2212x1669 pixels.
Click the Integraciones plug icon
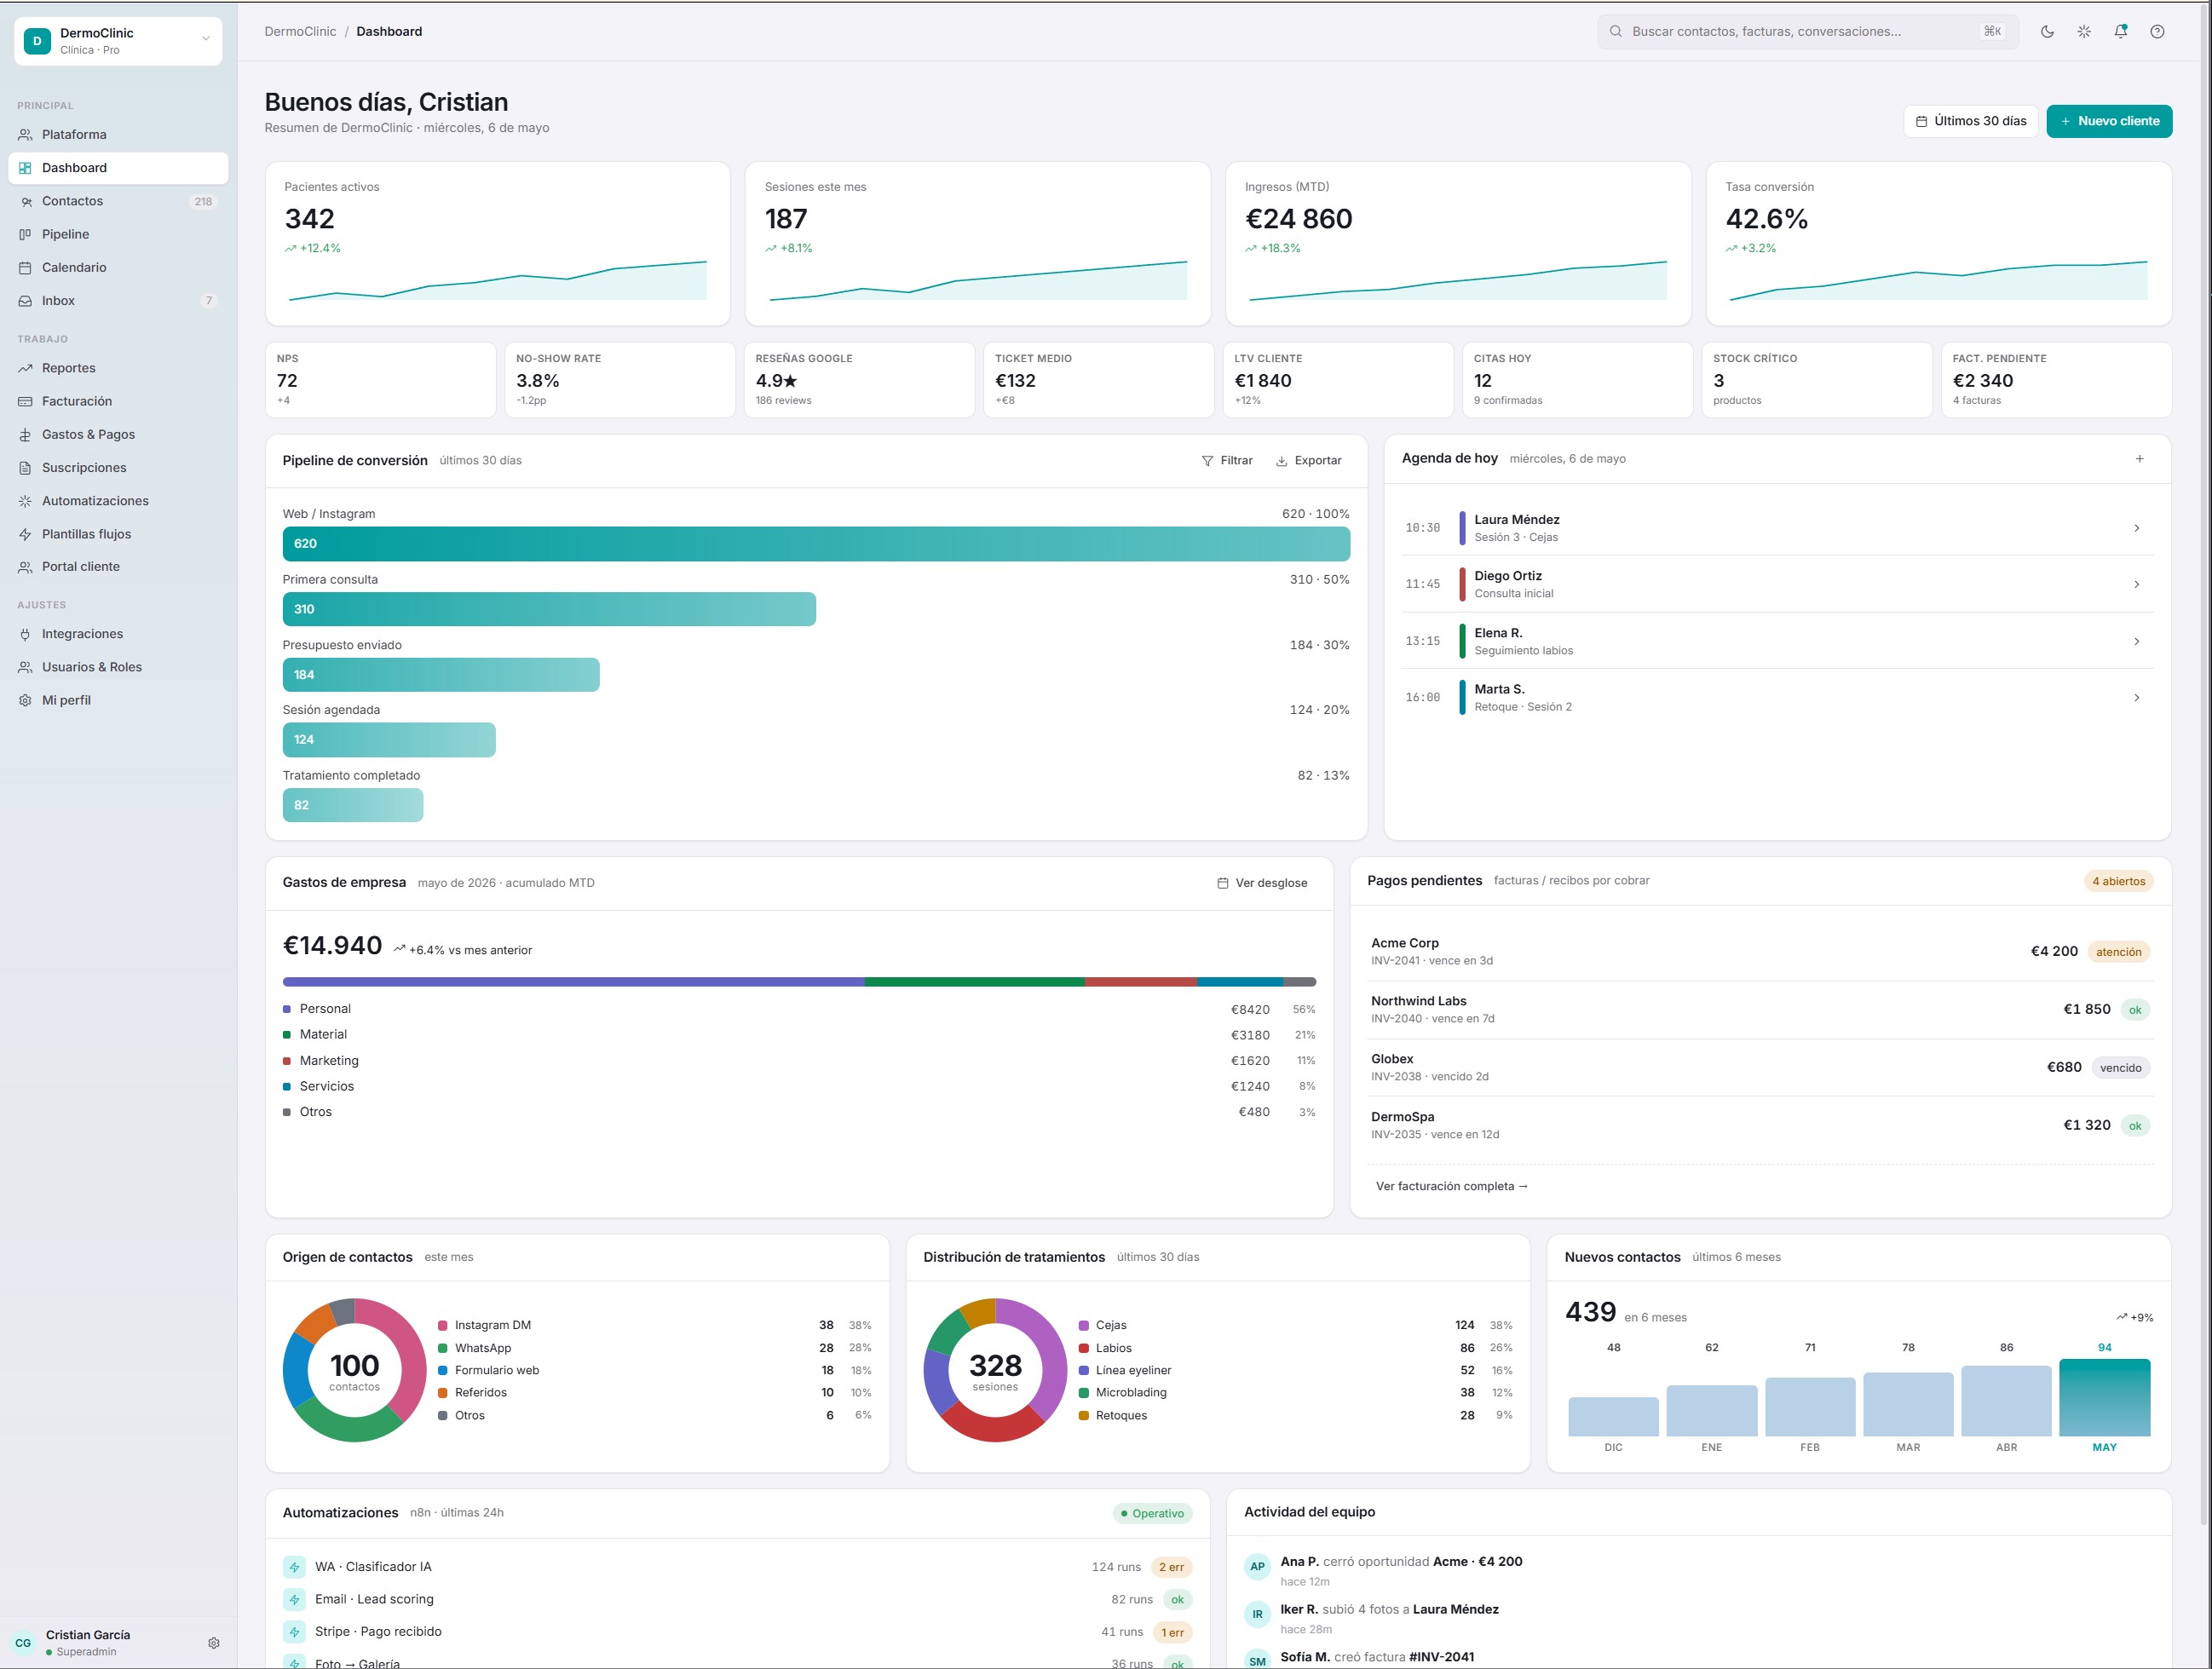point(25,633)
